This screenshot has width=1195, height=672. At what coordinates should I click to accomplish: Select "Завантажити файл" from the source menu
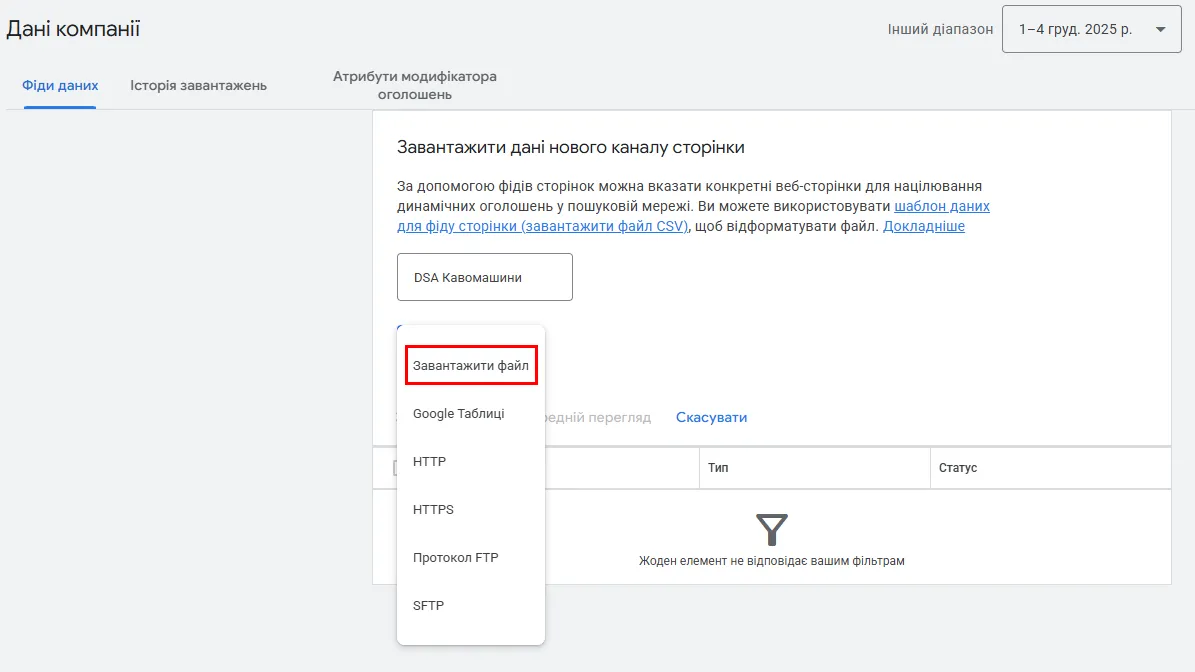pos(470,365)
